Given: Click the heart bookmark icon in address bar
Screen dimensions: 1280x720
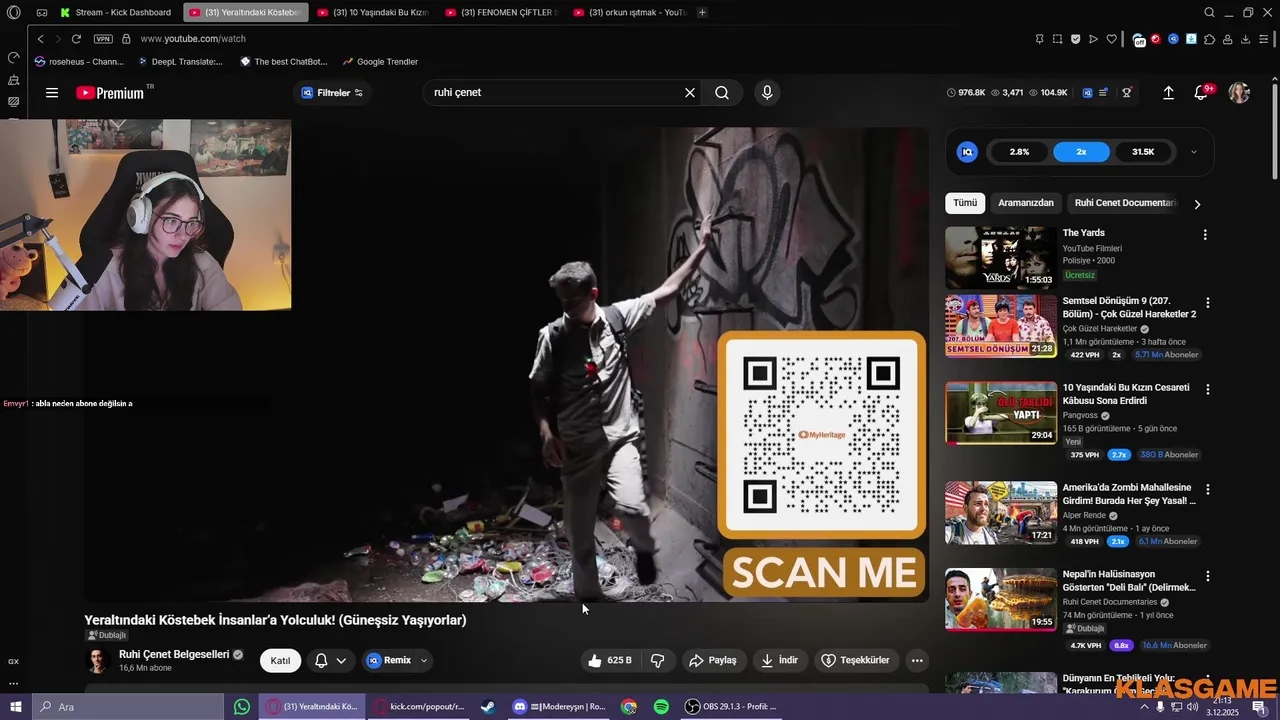Looking at the screenshot, I should pos(1111,39).
